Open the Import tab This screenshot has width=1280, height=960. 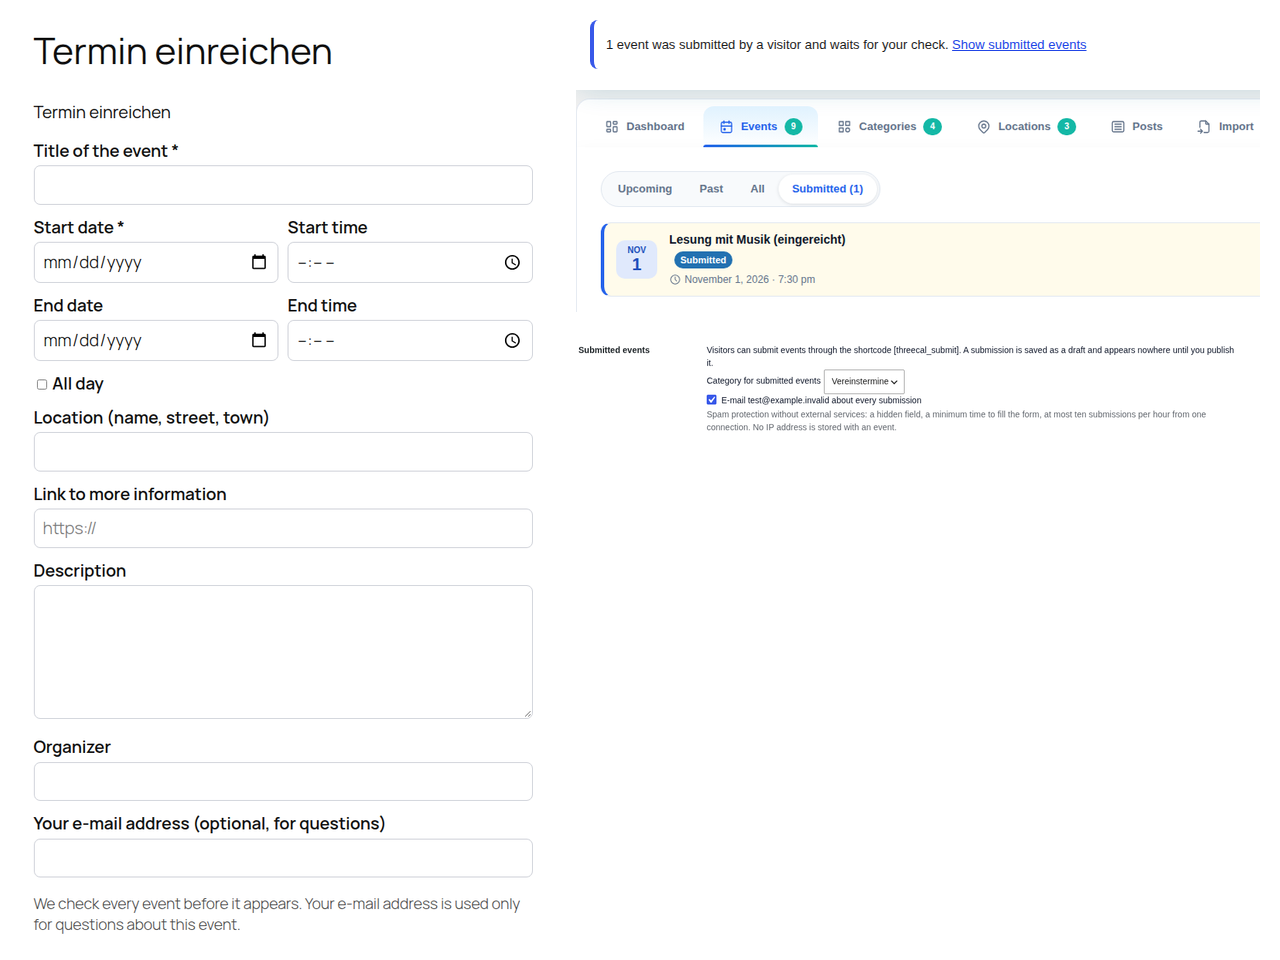pyautogui.click(x=1225, y=127)
